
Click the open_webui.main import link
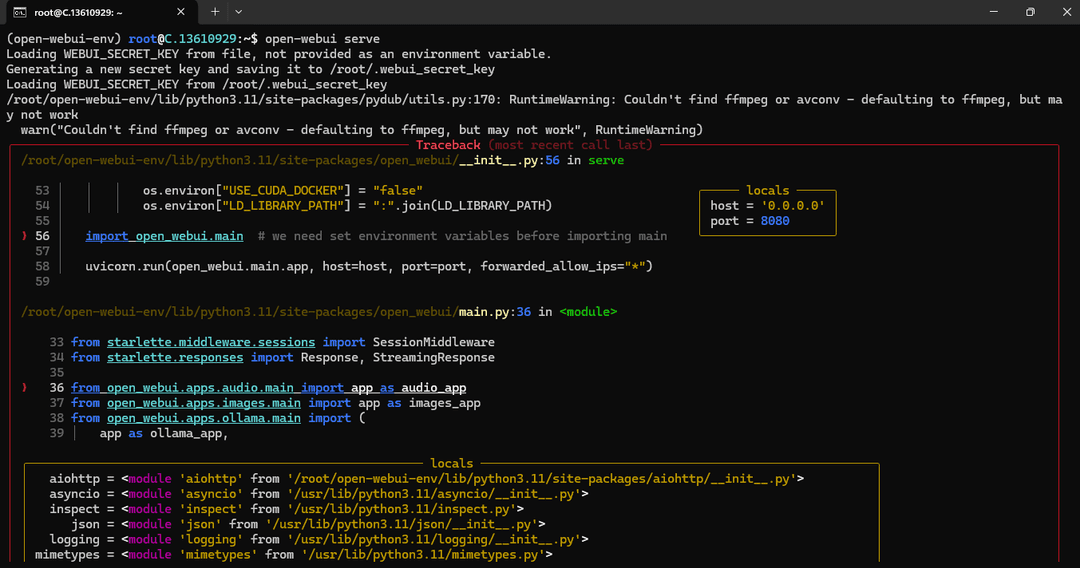(164, 236)
